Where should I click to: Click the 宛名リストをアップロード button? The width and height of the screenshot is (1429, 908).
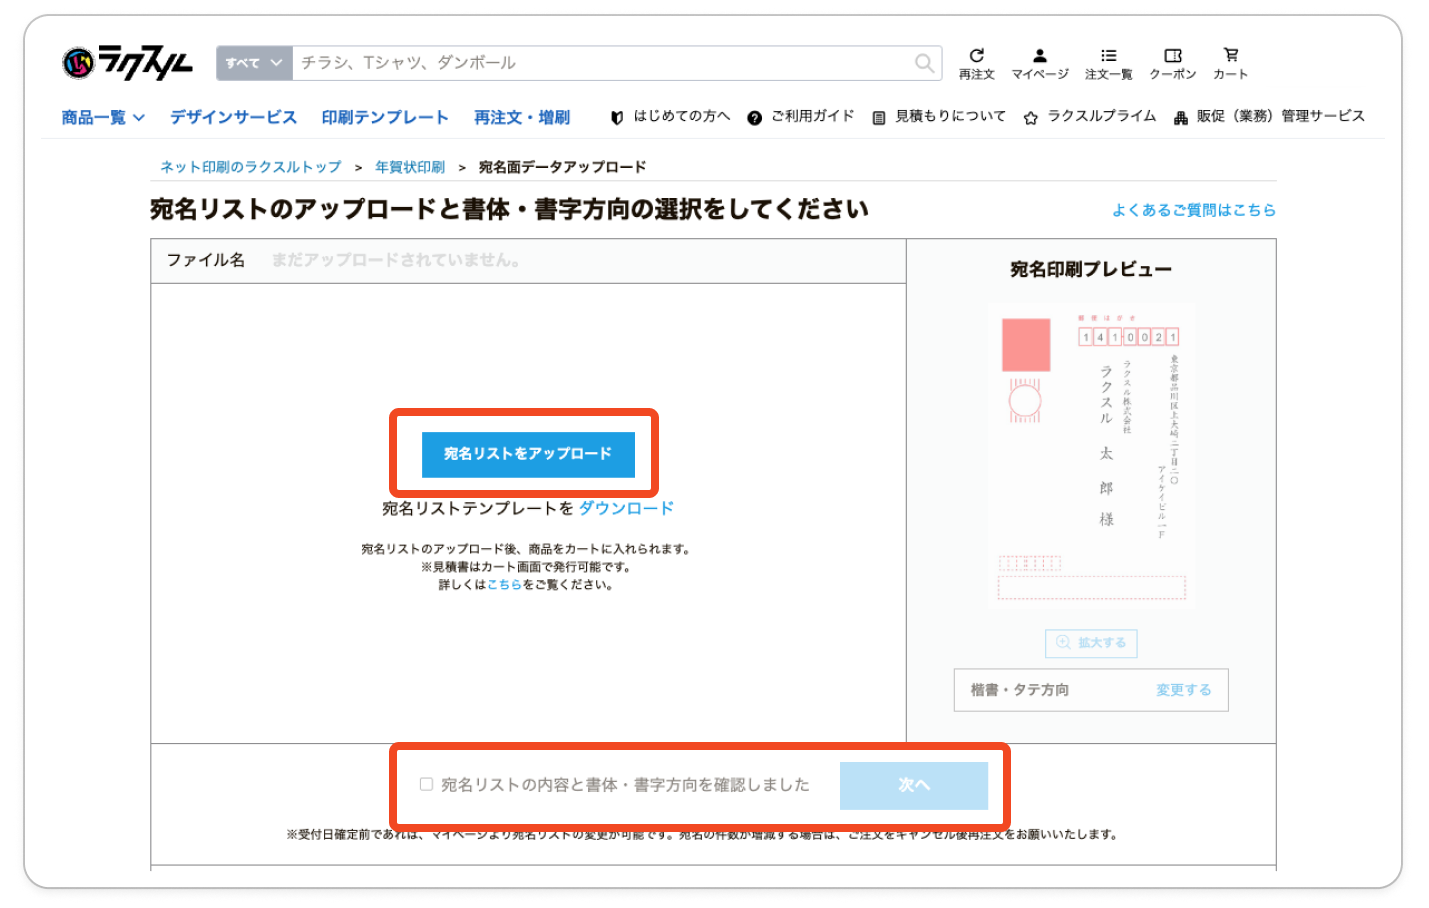527,454
